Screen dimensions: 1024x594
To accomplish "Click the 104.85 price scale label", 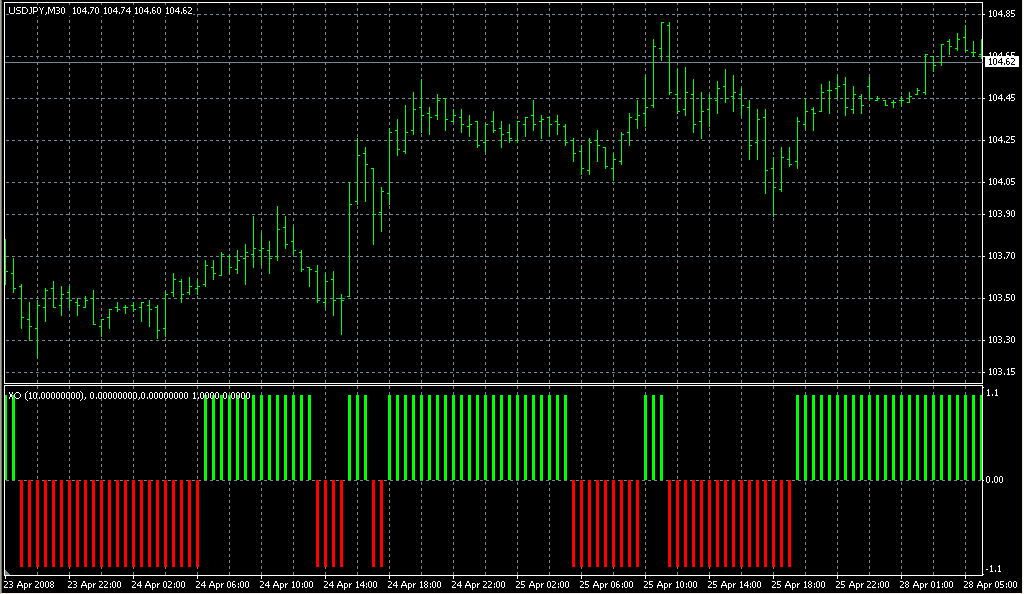I will pos(1002,14).
